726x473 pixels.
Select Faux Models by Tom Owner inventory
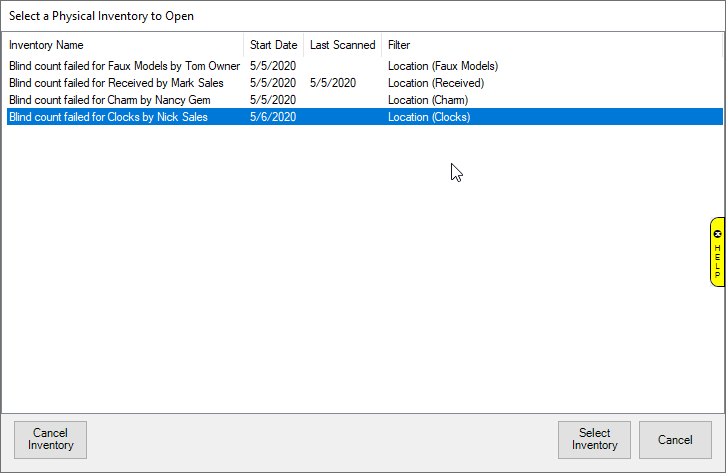click(x=124, y=66)
